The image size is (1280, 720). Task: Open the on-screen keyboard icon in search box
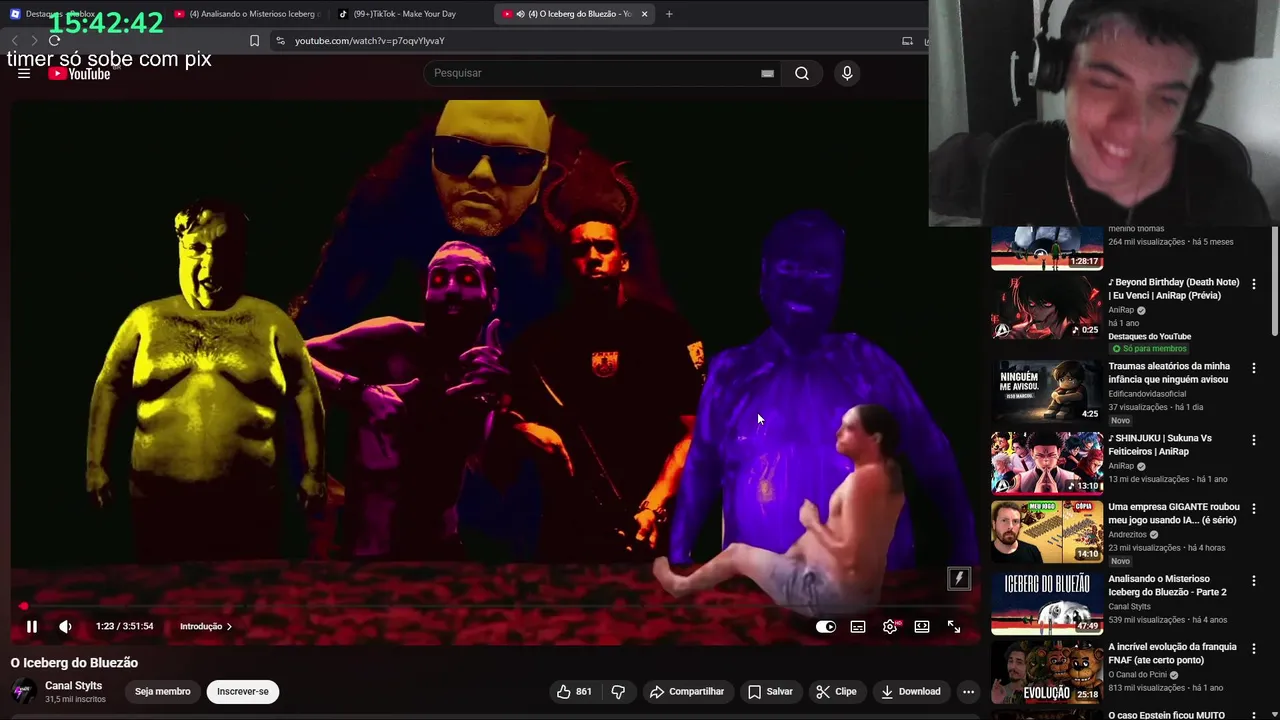767,73
